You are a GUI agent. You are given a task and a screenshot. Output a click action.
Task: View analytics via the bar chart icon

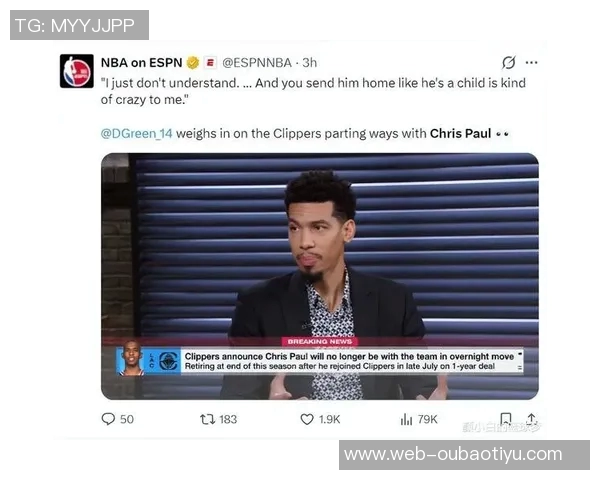click(406, 420)
